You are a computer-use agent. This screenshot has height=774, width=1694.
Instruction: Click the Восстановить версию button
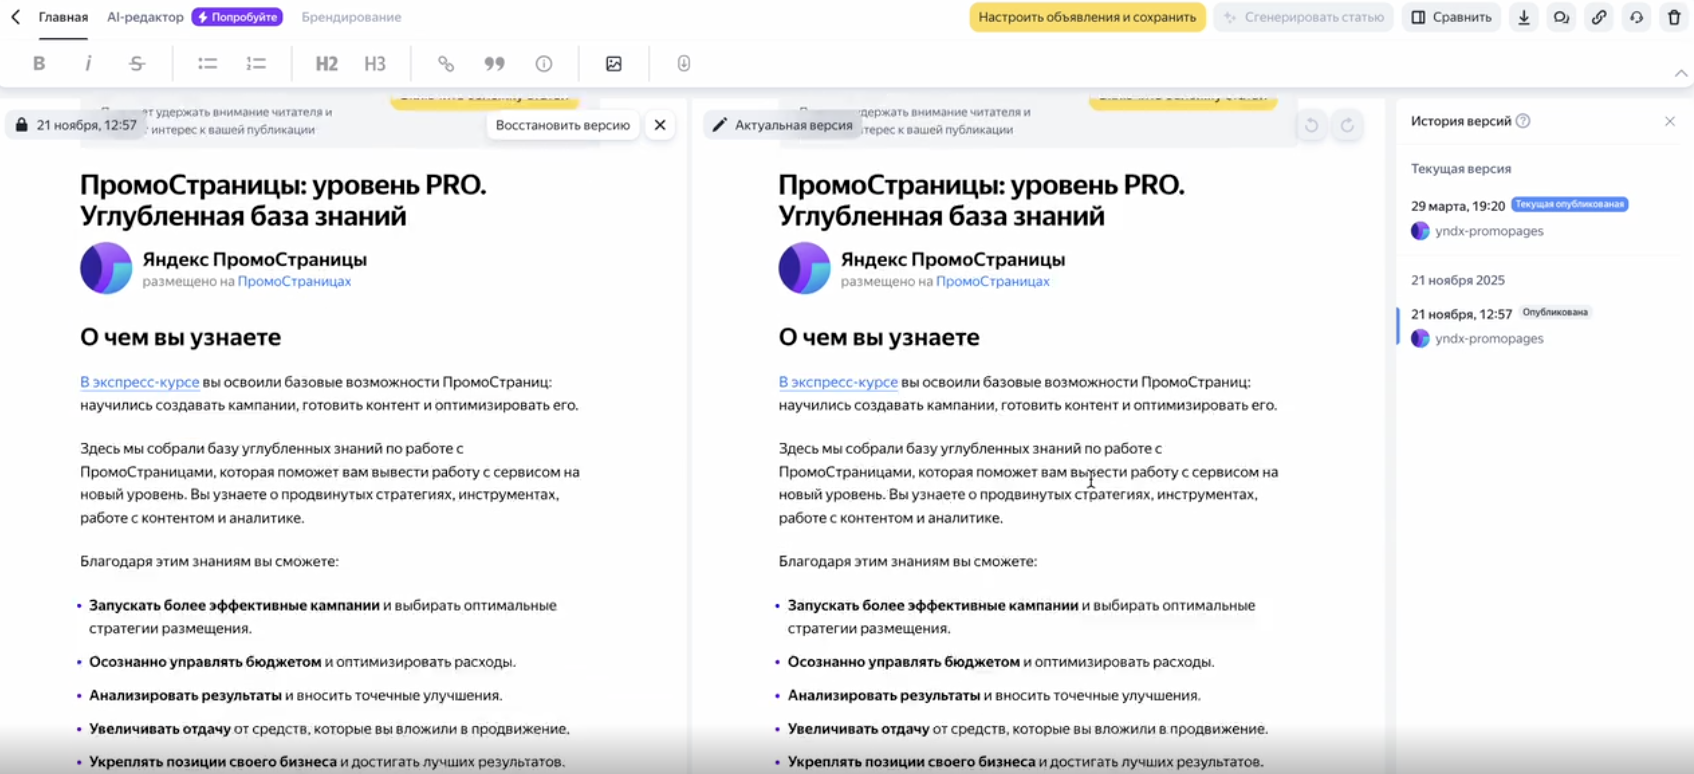tap(562, 125)
